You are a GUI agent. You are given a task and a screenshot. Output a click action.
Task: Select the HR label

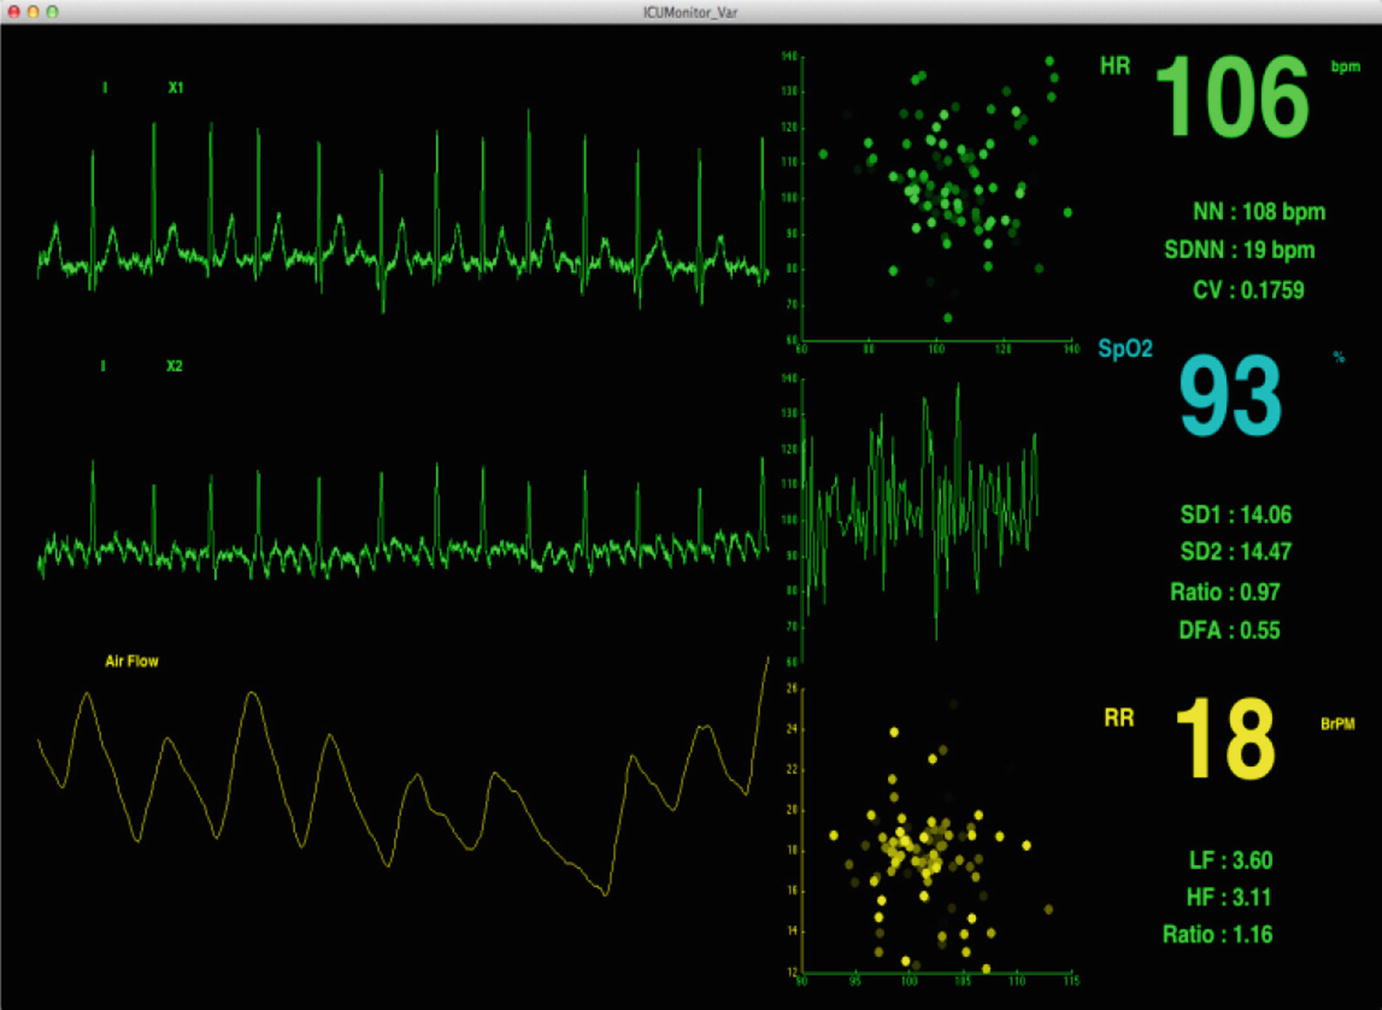coord(1114,66)
